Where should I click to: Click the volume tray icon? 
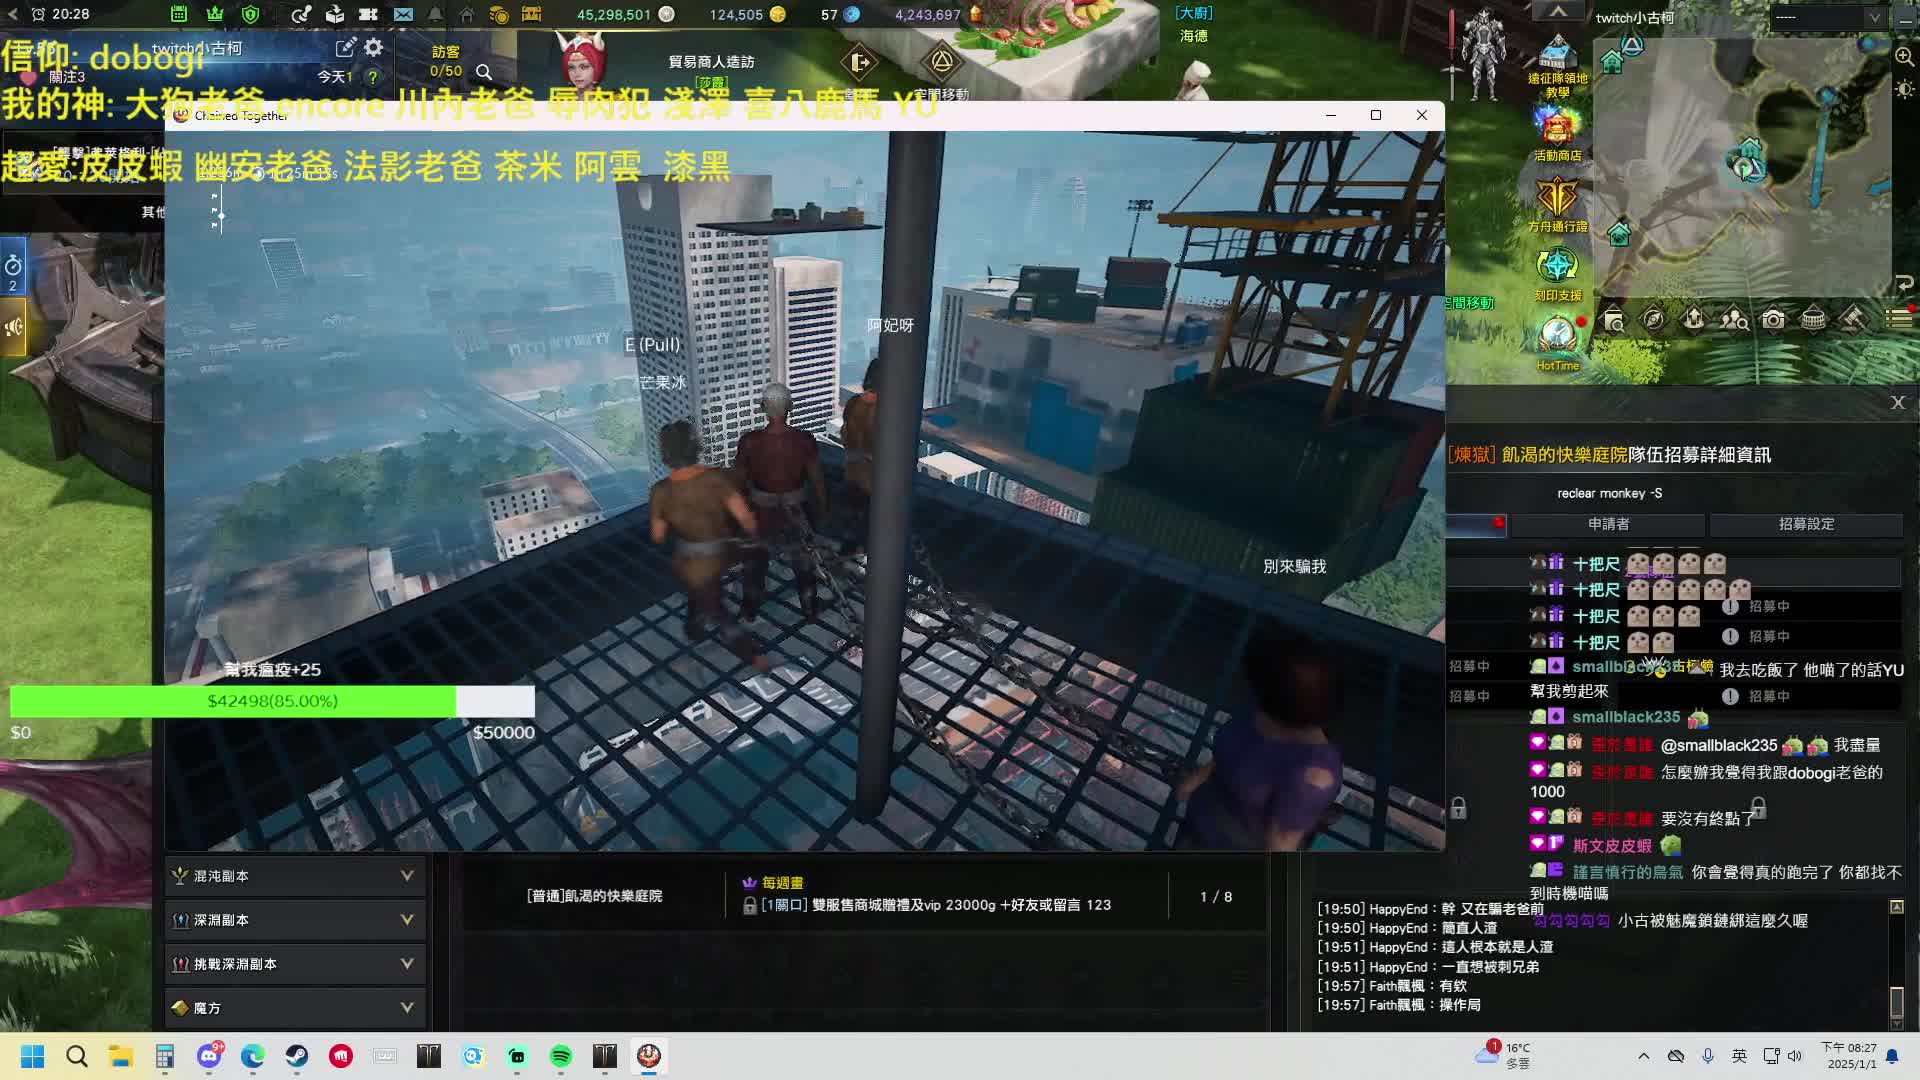[1795, 1056]
